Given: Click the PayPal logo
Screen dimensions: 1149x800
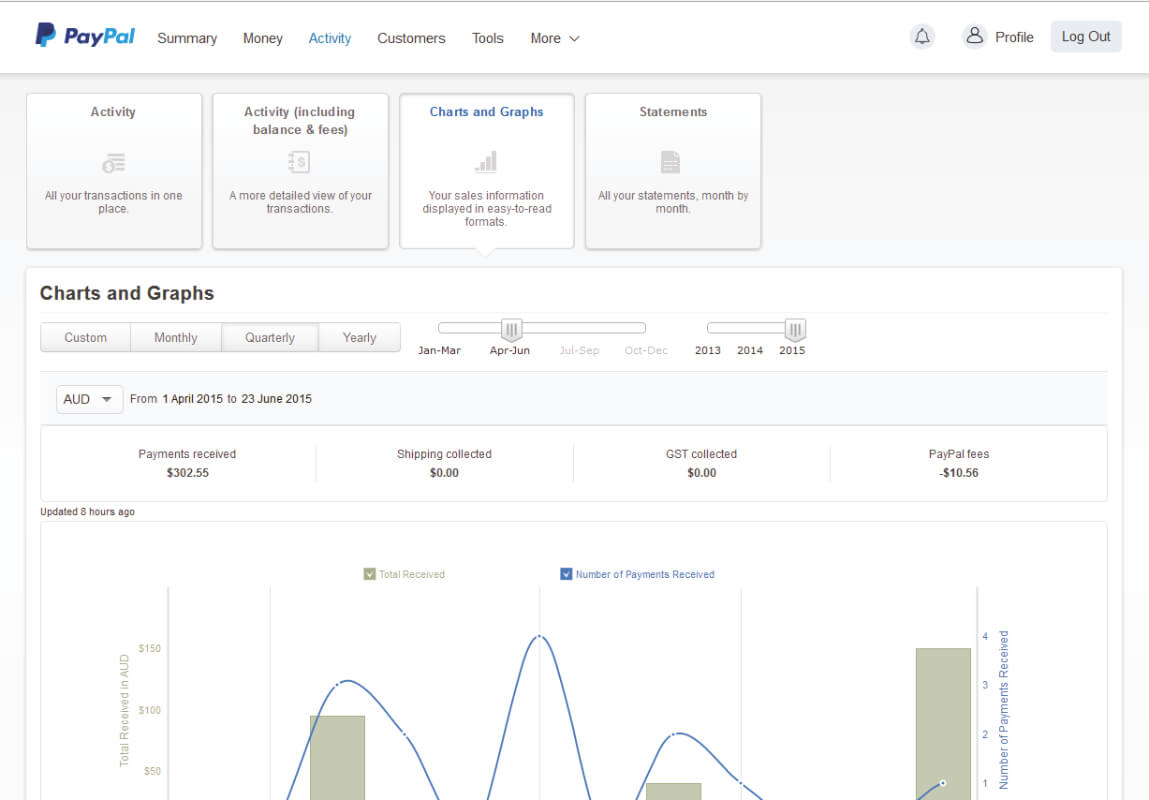Looking at the screenshot, I should tap(85, 35).
